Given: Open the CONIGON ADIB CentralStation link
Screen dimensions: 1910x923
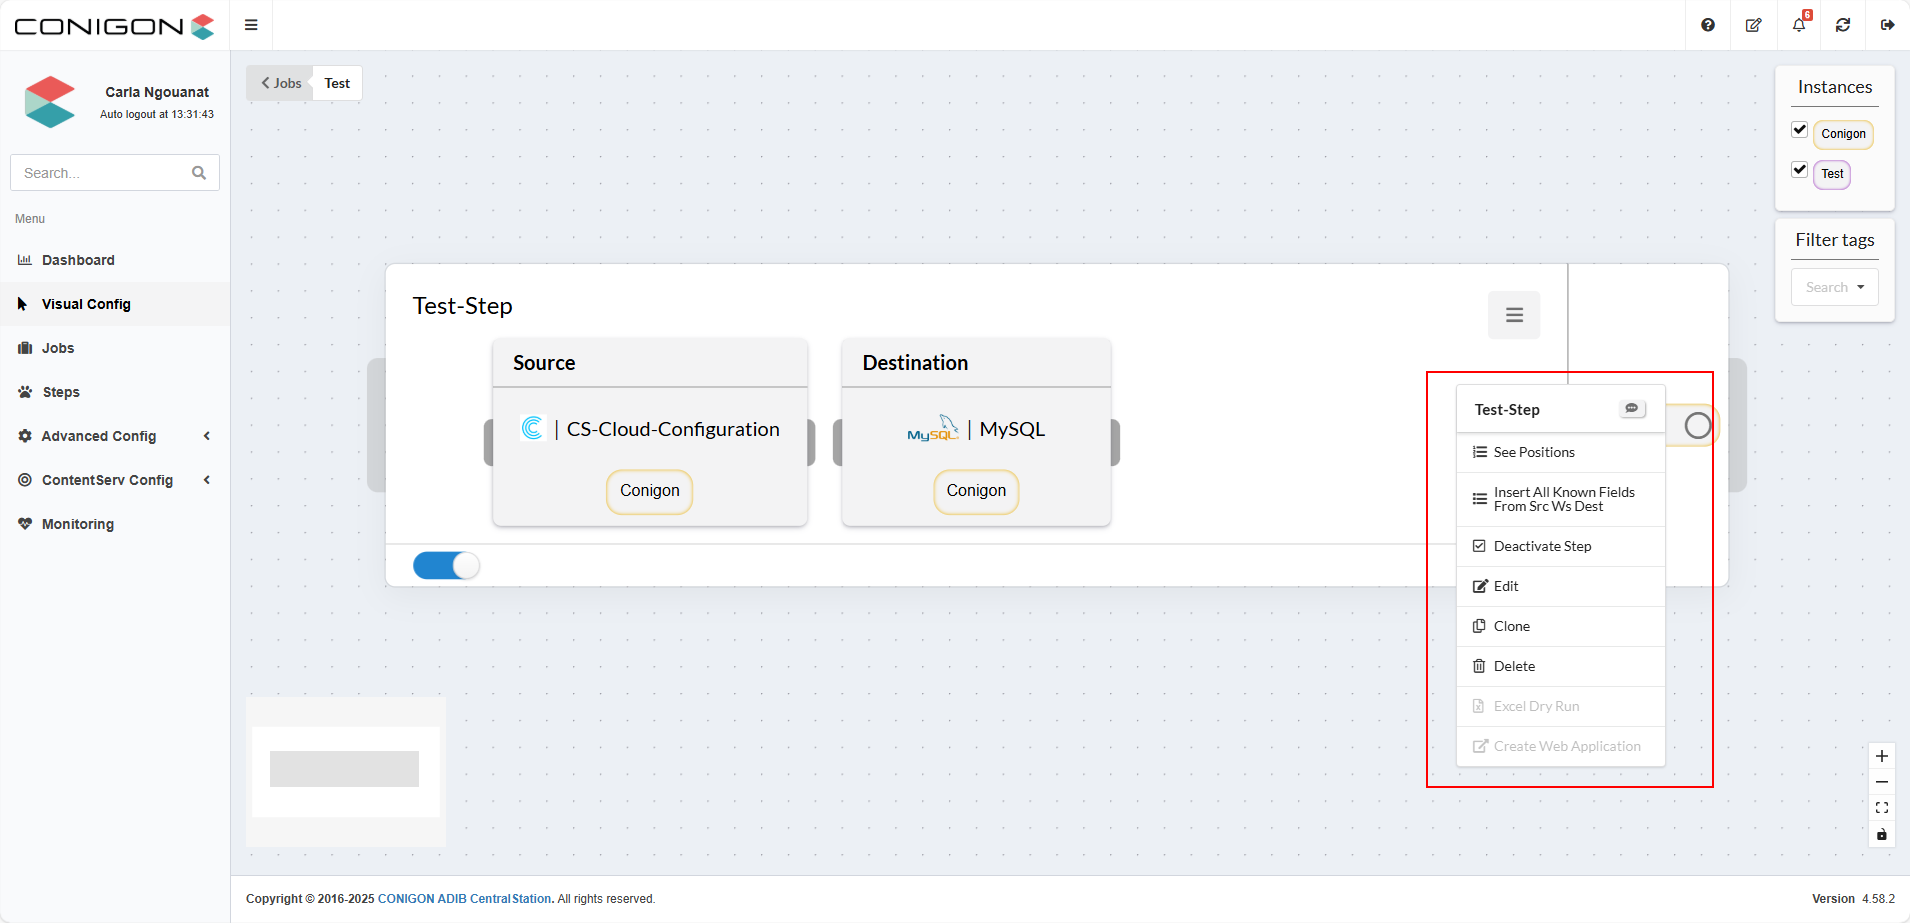Looking at the screenshot, I should point(464,899).
